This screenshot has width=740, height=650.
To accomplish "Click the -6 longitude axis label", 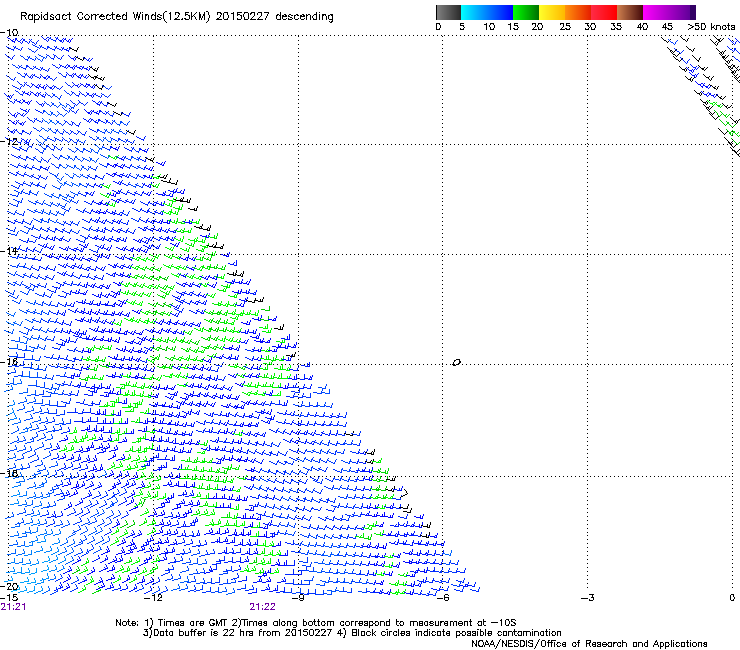I will pos(443,598).
